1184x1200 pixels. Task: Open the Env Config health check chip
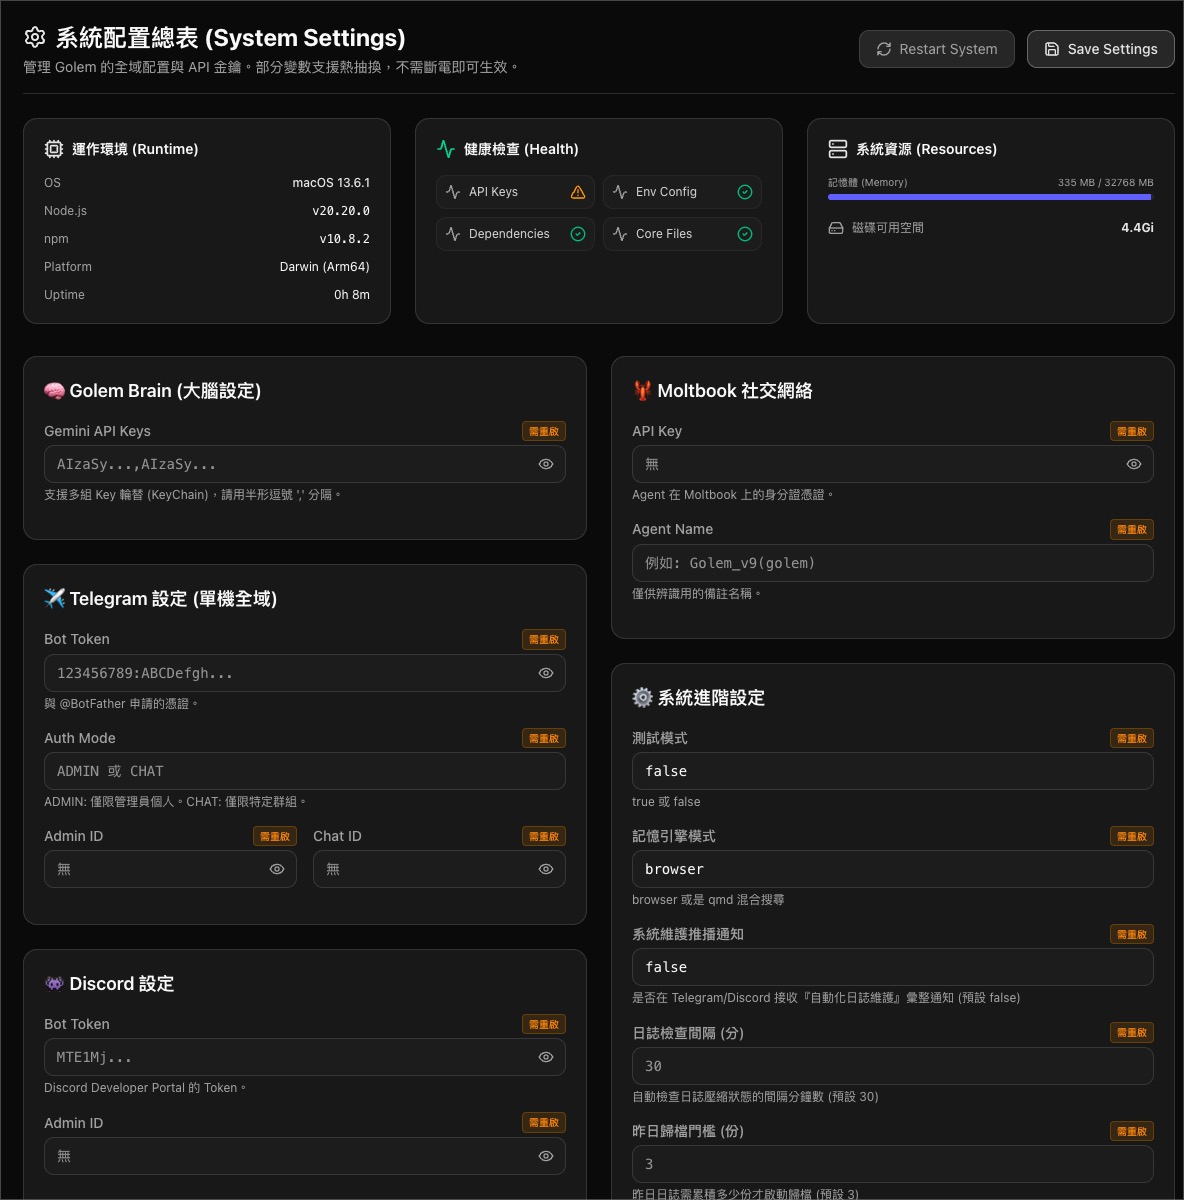tap(682, 192)
